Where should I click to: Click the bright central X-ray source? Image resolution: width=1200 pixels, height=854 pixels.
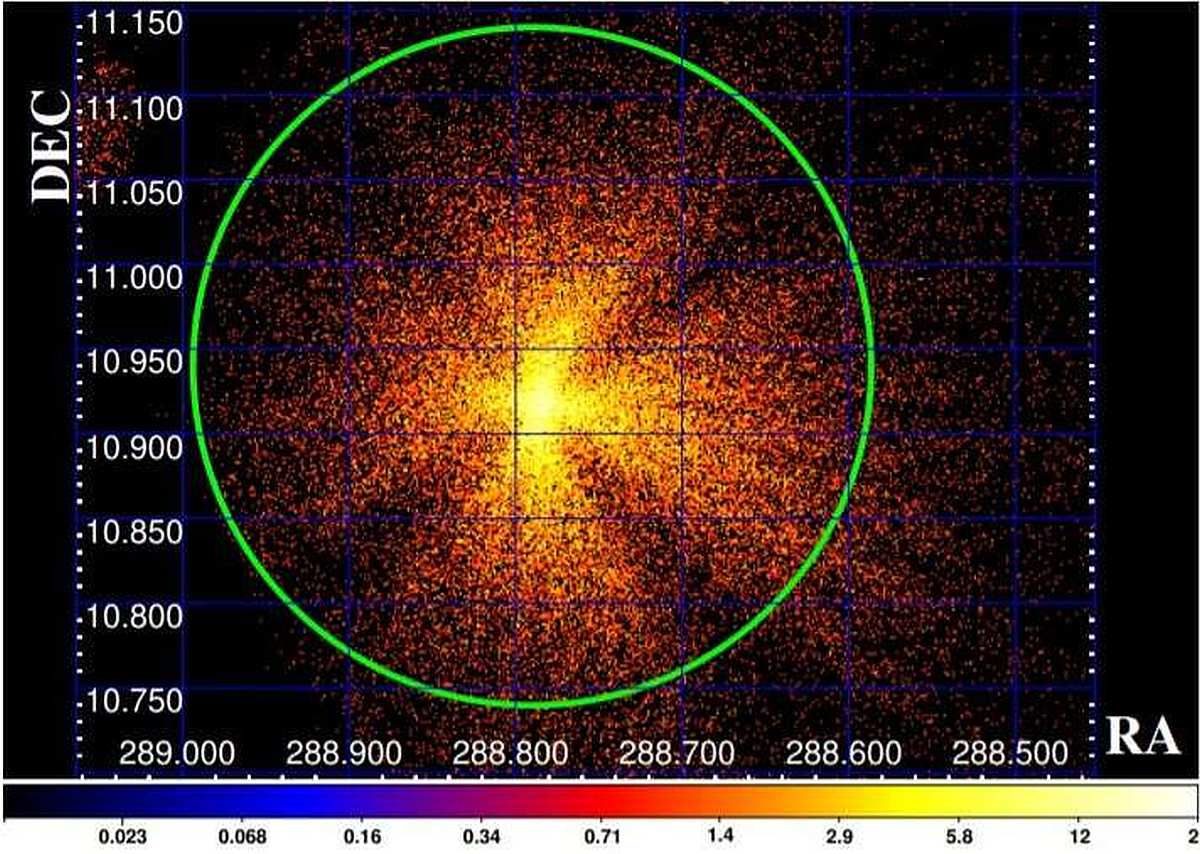[x=540, y=402]
